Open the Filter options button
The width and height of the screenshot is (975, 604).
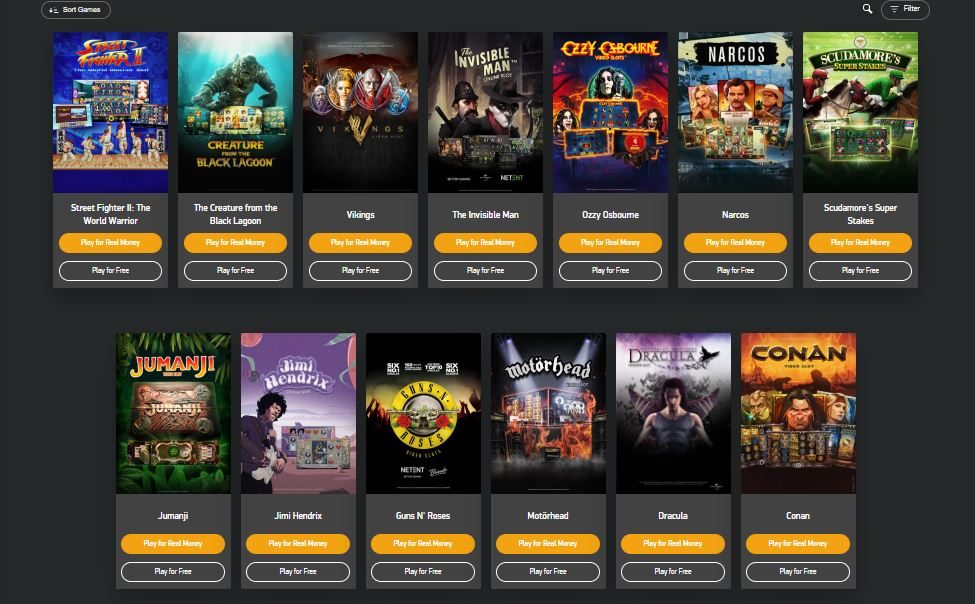[905, 9]
